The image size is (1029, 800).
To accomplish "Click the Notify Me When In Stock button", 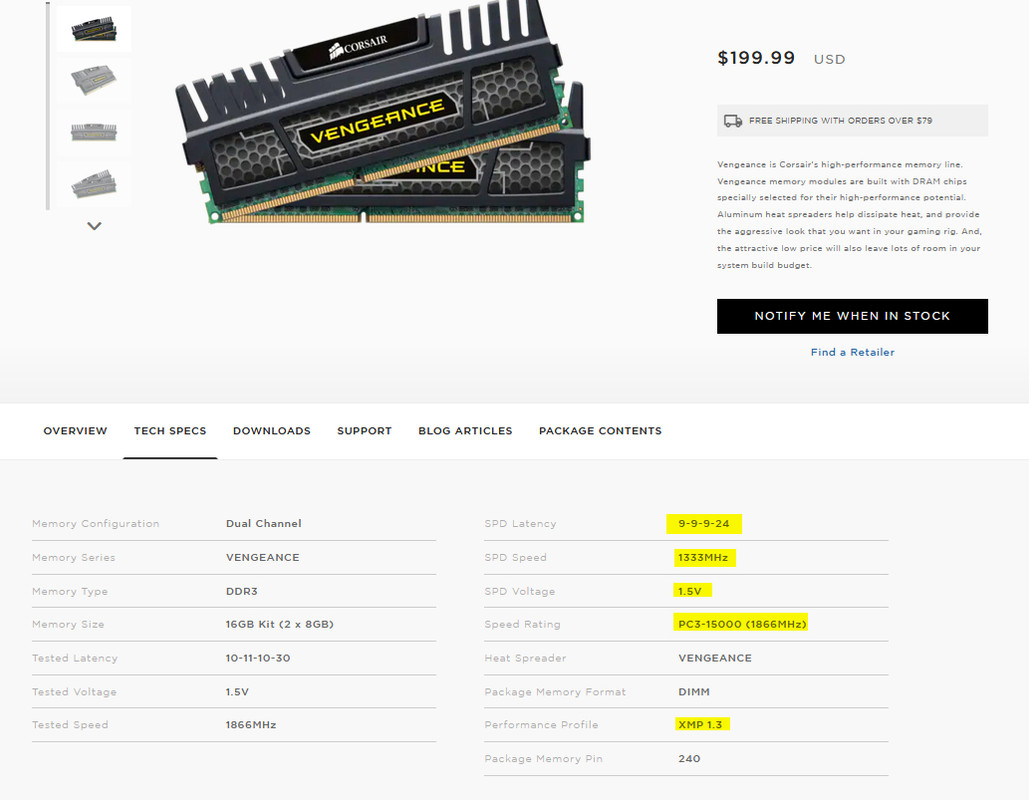I will tap(852, 316).
